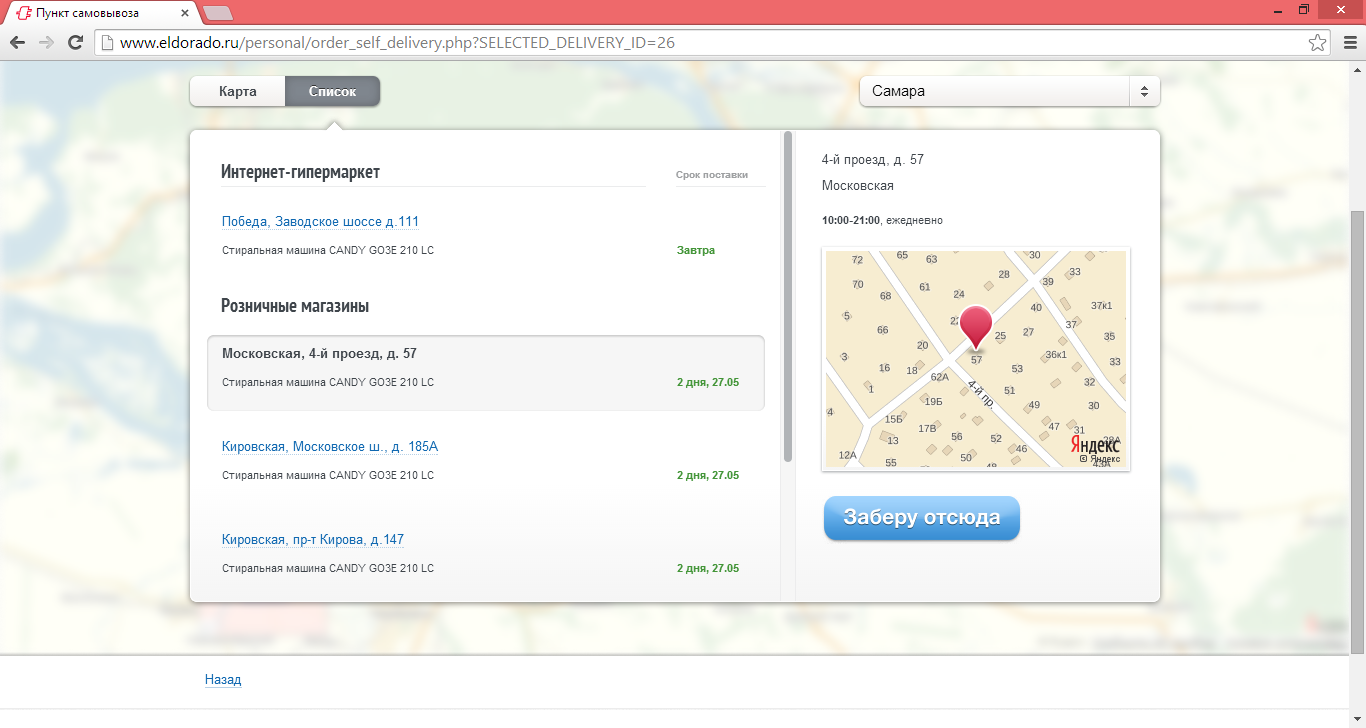Click the page scrollbar up arrow
Image resolution: width=1366 pixels, height=728 pixels.
point(1357,68)
